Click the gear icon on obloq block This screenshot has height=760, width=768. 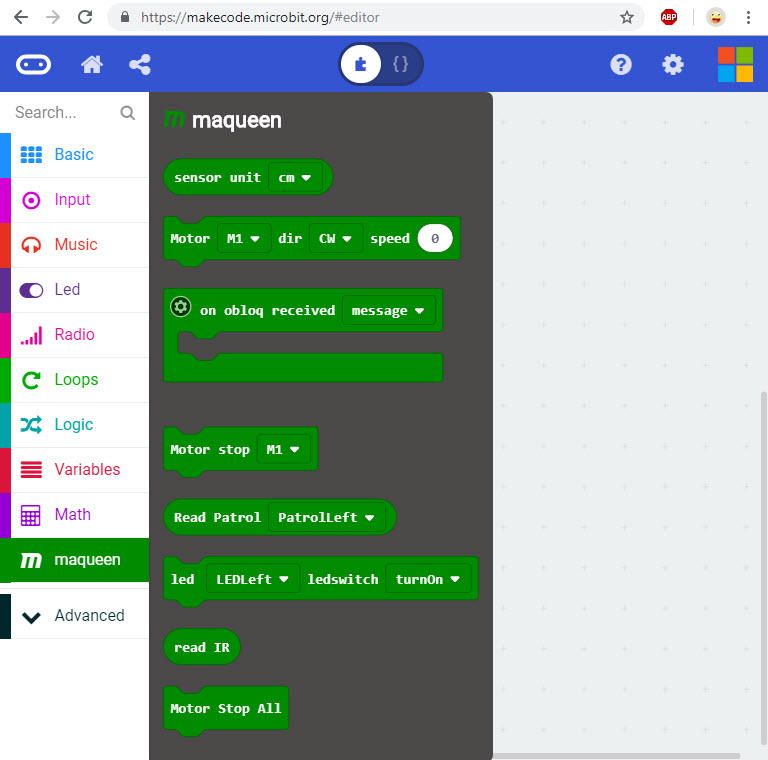point(181,308)
